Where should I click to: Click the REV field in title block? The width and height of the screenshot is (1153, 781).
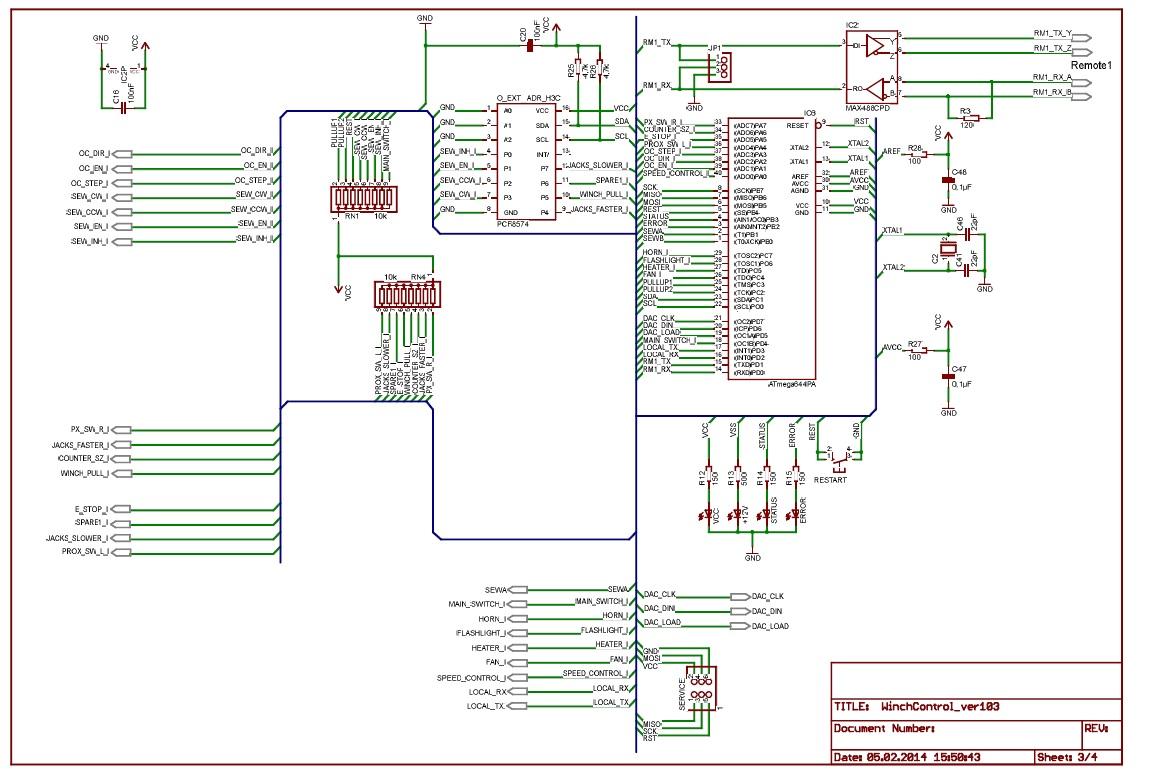click(x=1101, y=735)
